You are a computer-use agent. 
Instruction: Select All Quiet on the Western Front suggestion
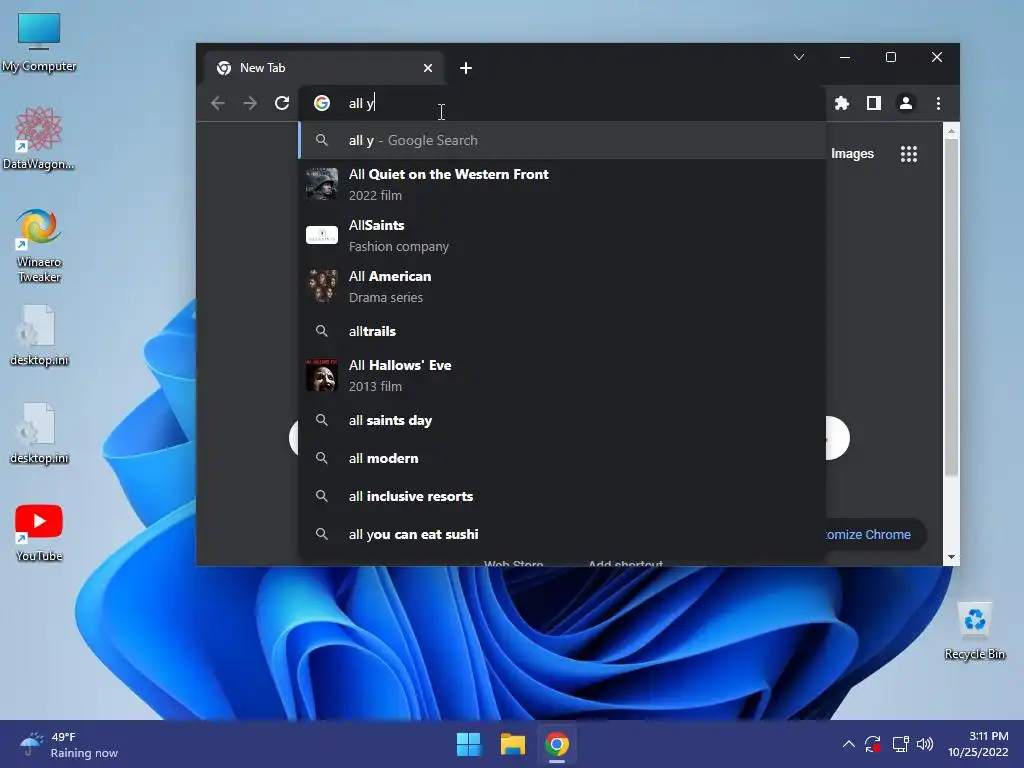coord(562,184)
